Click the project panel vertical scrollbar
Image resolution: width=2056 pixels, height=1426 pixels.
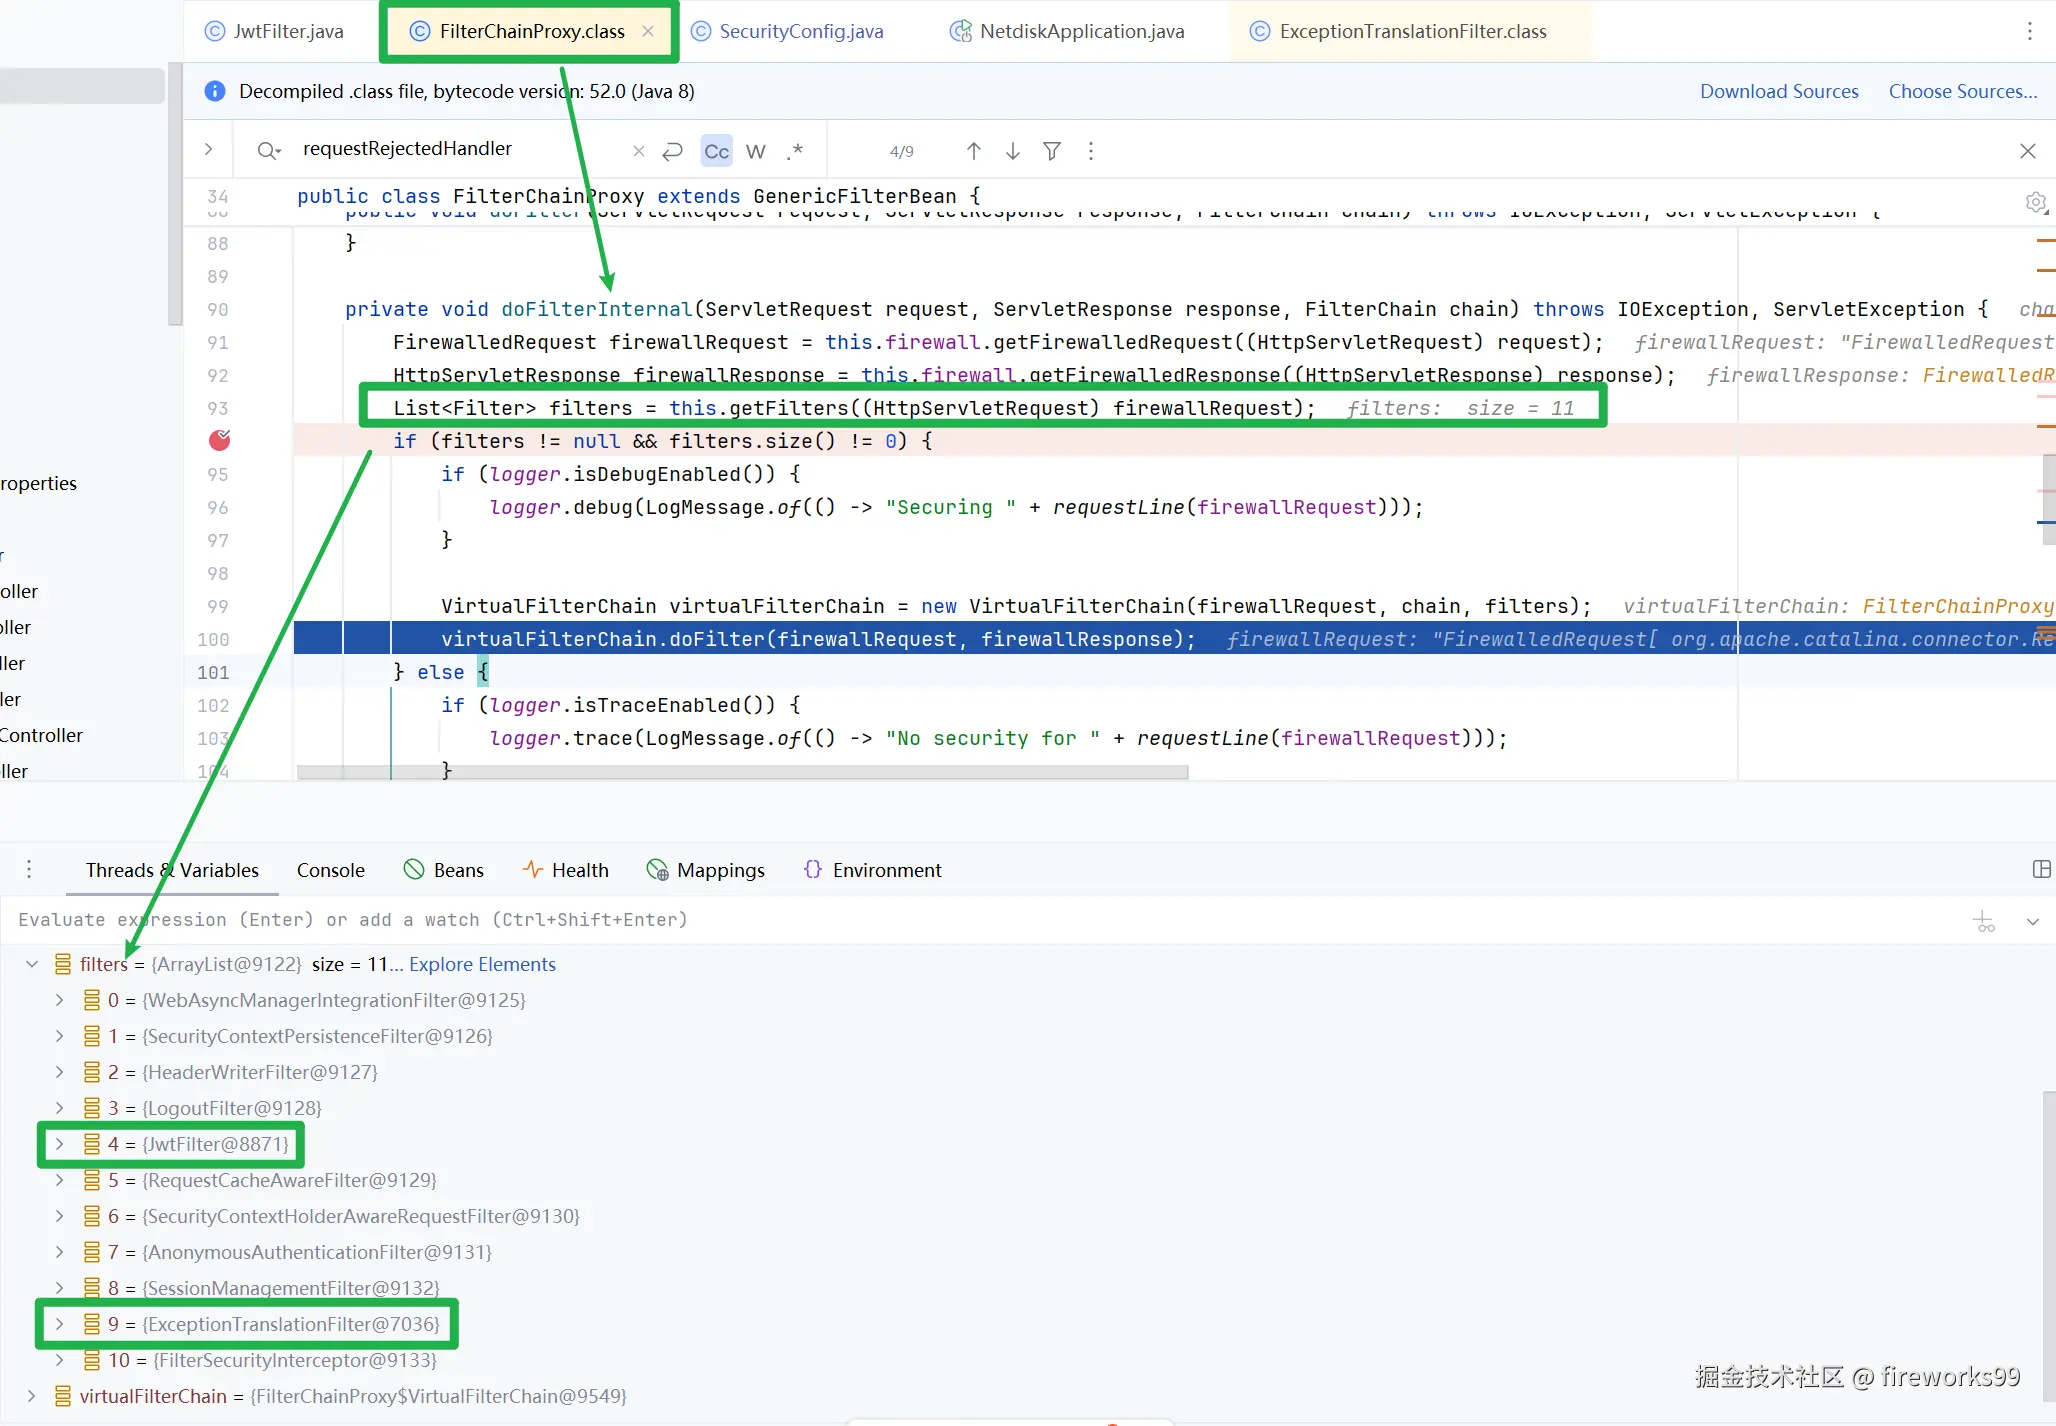click(176, 194)
